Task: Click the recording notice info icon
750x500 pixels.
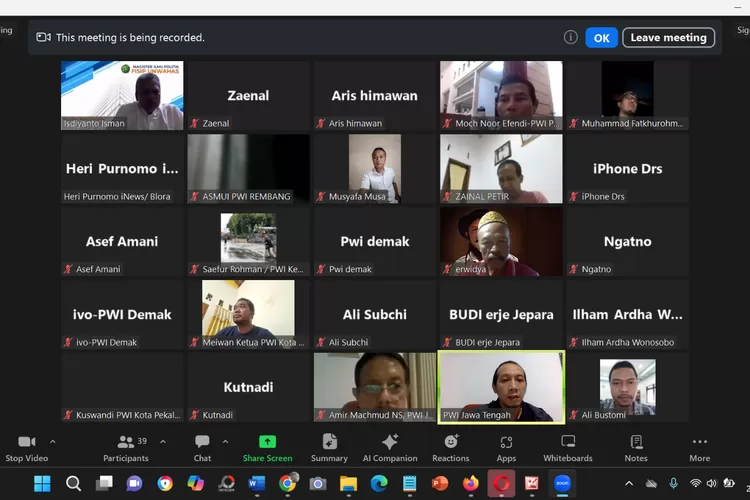Action: 570,38
